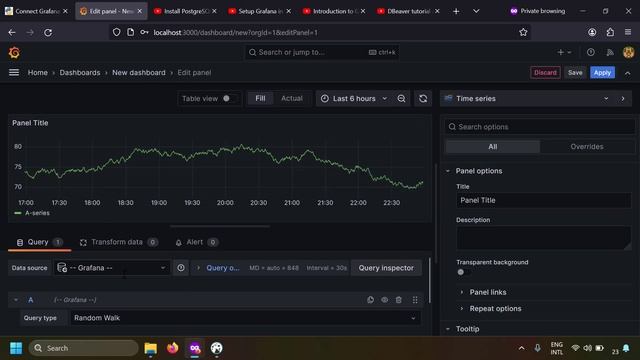Click the Grafana logo icon
Image resolution: width=640 pixels, height=360 pixels.
(14, 53)
